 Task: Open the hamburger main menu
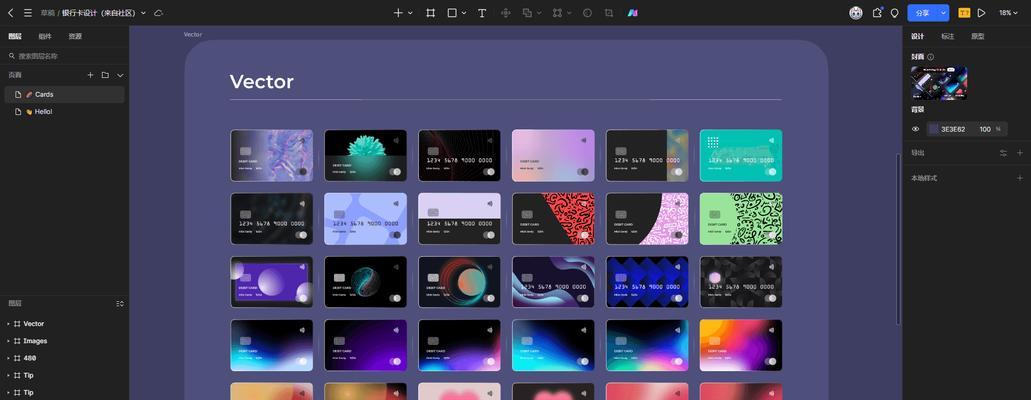tap(28, 12)
